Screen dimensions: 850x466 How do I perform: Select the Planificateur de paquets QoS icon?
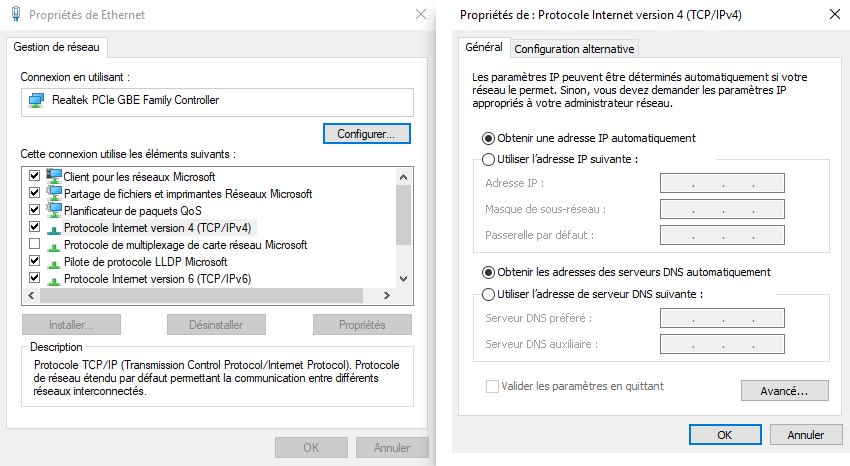pos(54,210)
